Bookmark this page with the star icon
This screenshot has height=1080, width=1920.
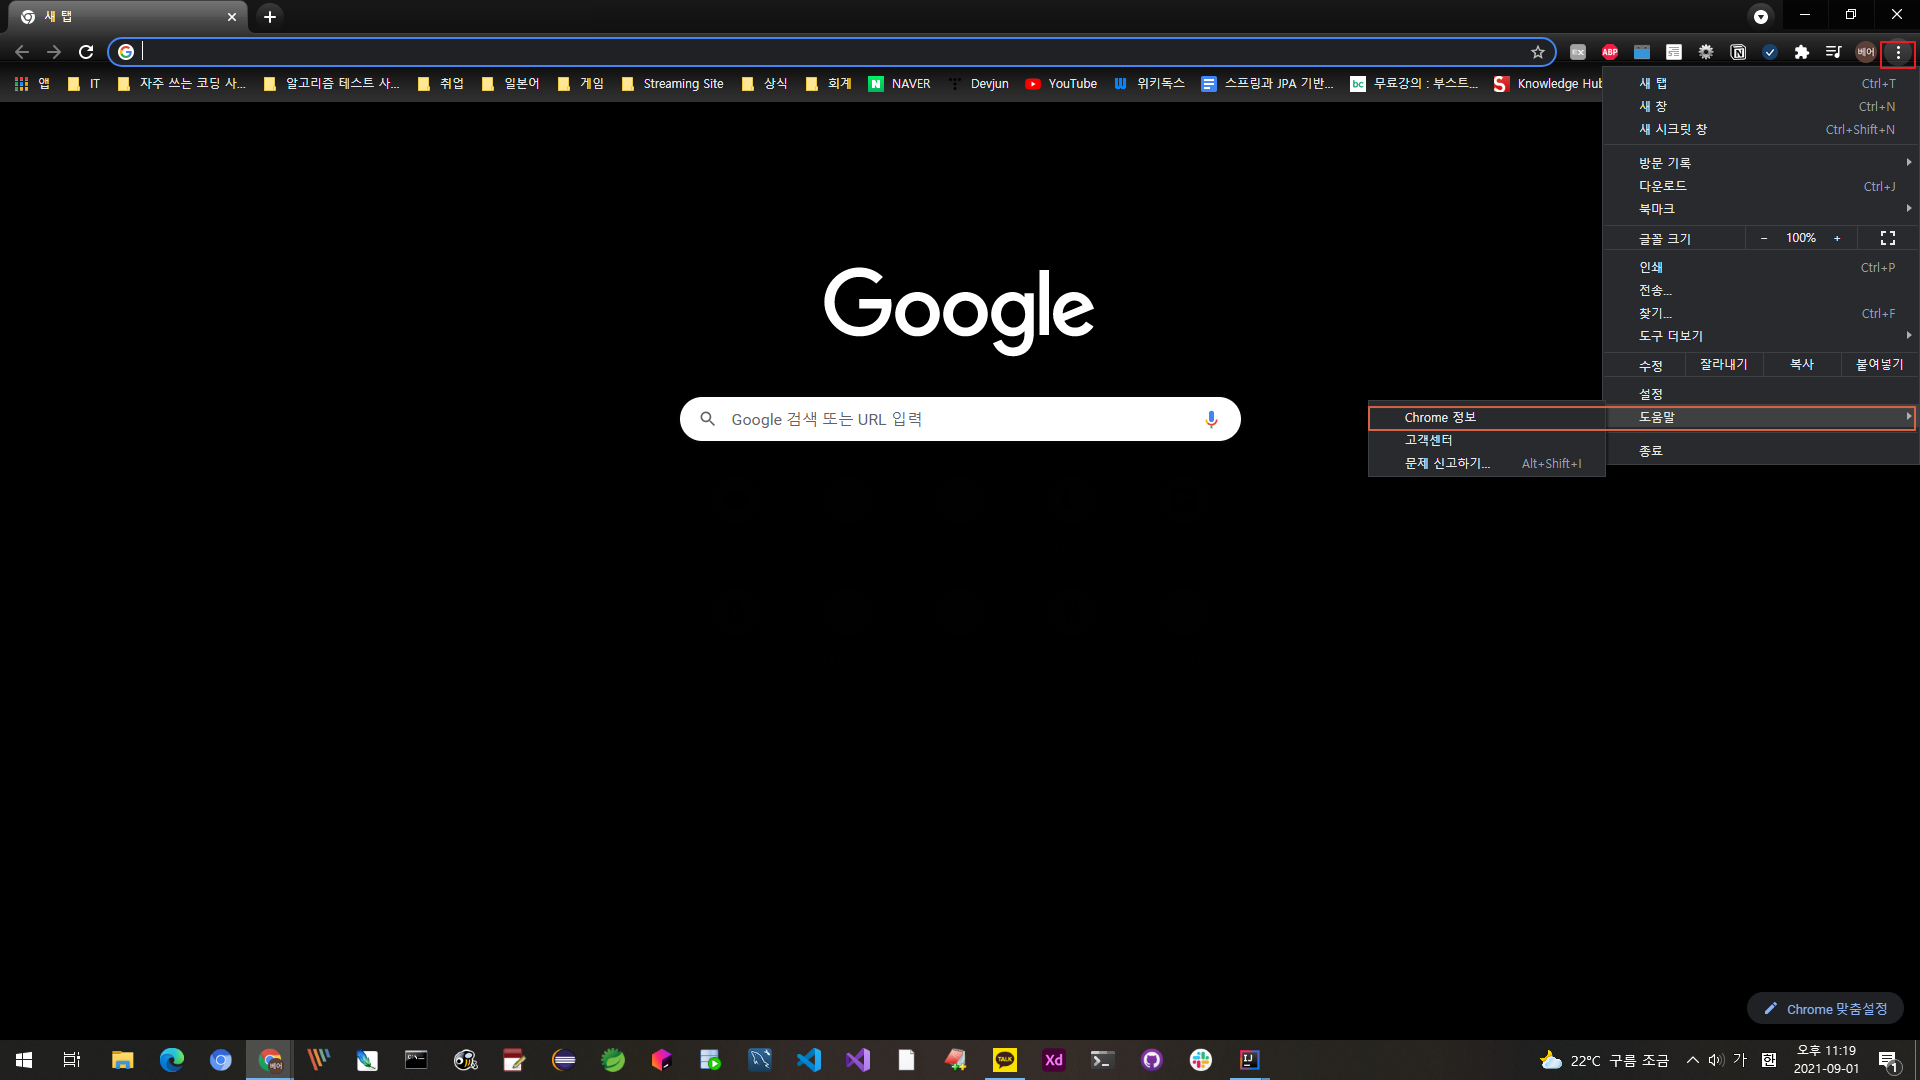[x=1538, y=52]
